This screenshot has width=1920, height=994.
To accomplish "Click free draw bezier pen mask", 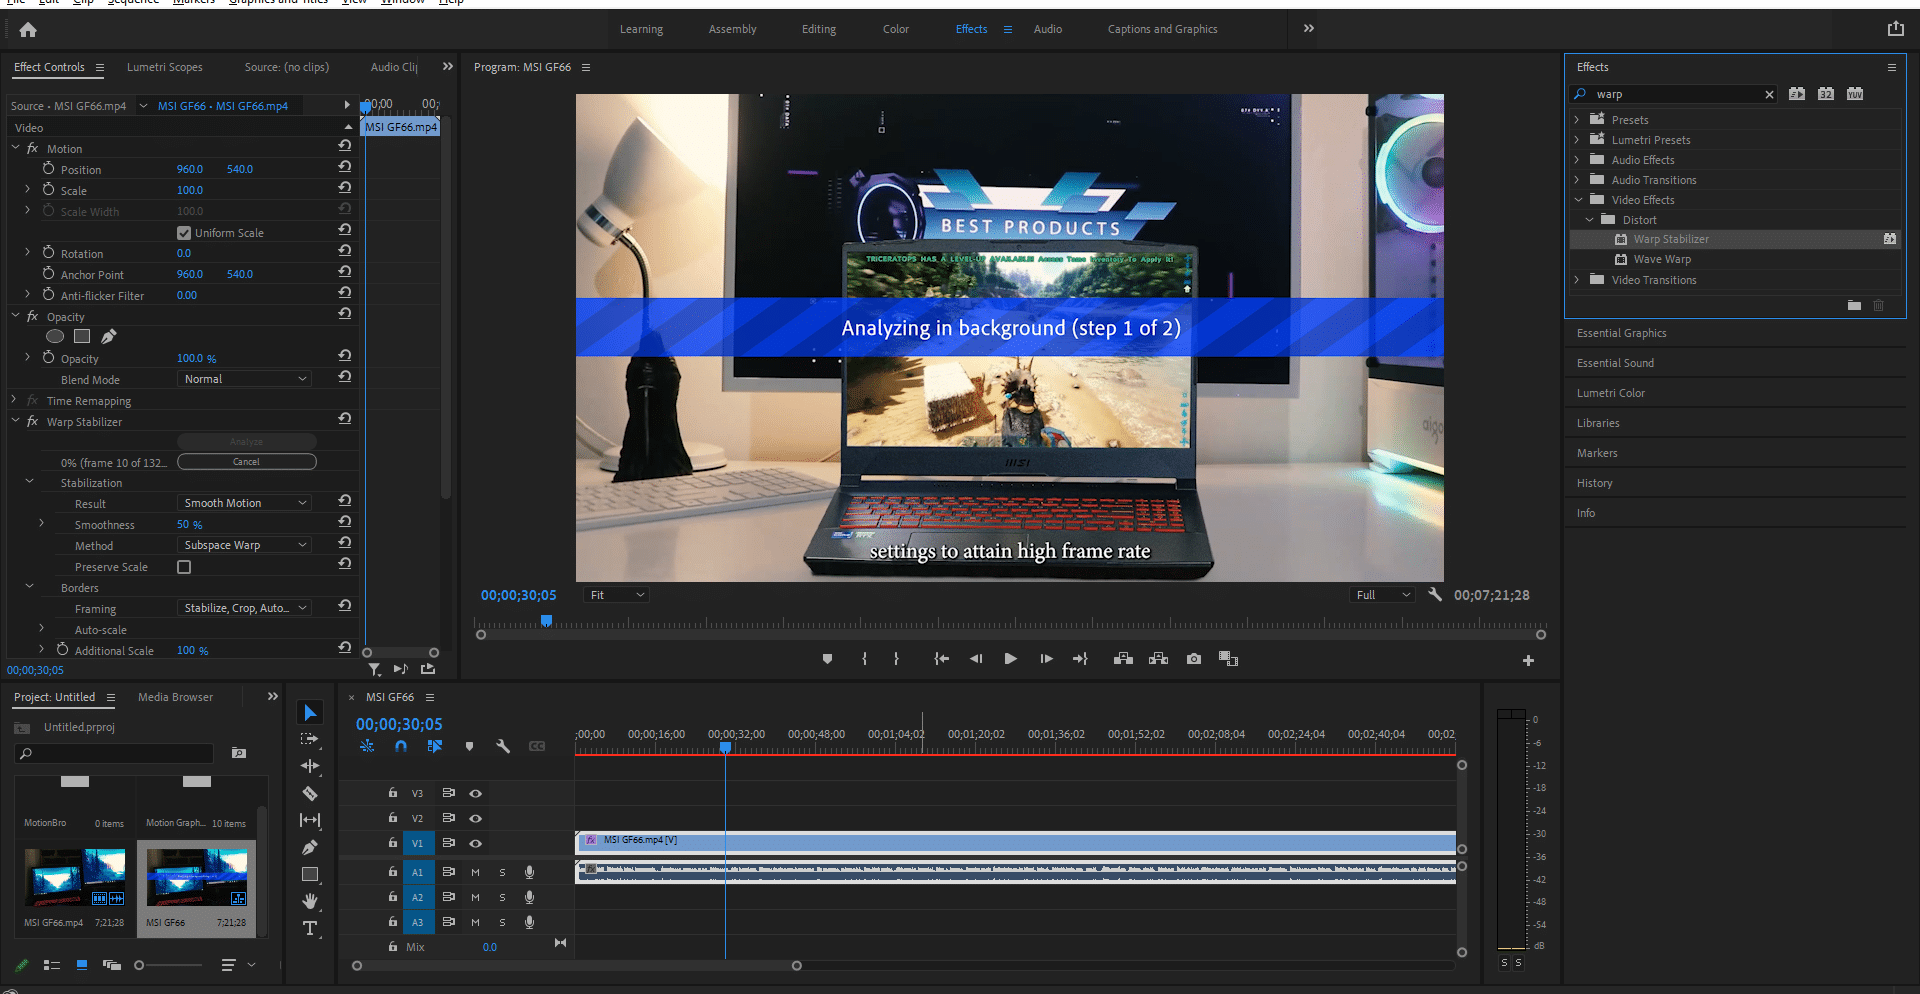I will (109, 336).
